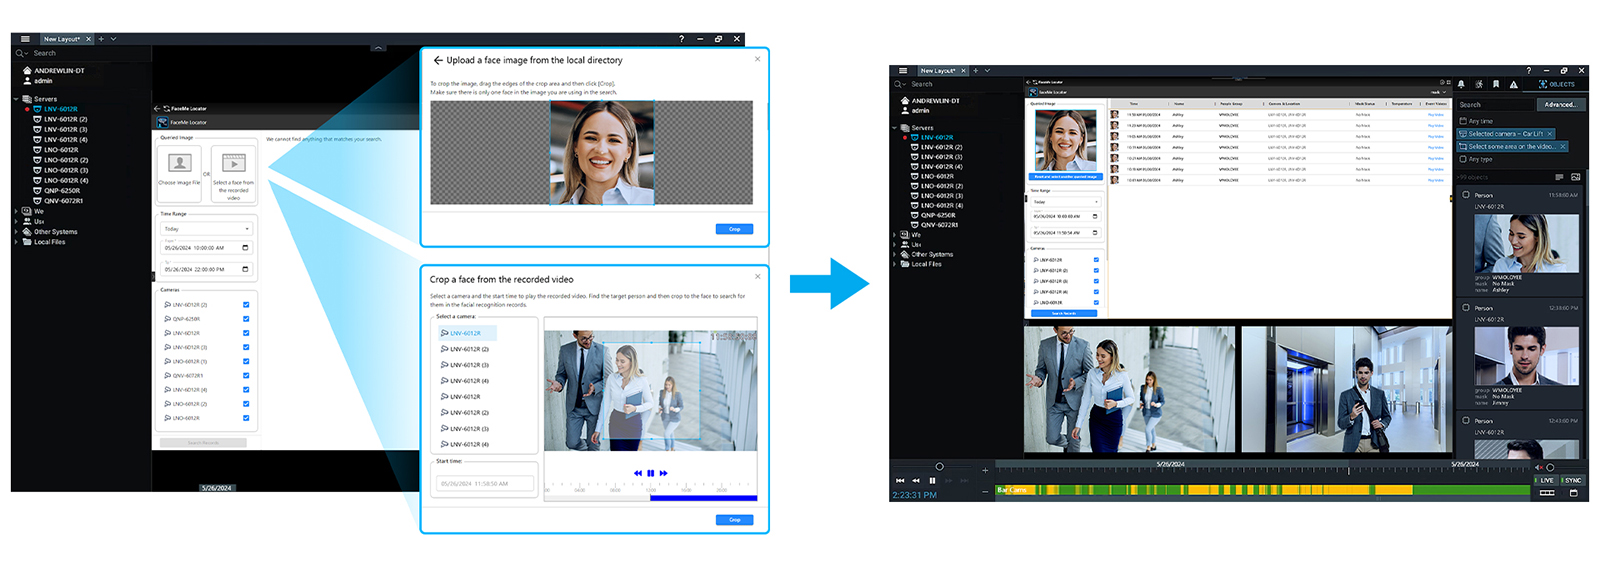The image size is (1600, 567).
Task: Click Crop button in upload dialog
Action: click(734, 229)
